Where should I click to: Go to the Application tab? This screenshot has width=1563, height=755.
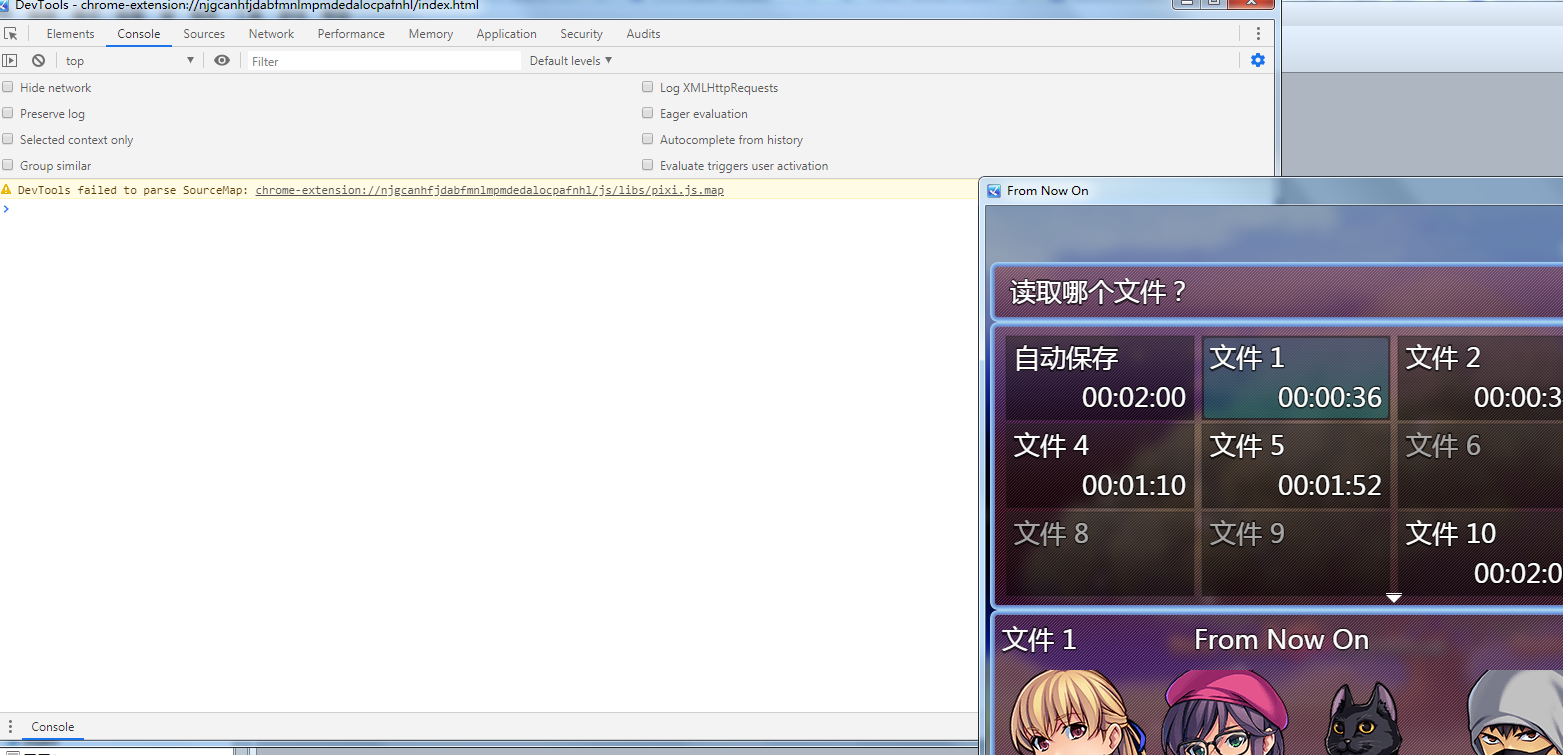(x=506, y=34)
